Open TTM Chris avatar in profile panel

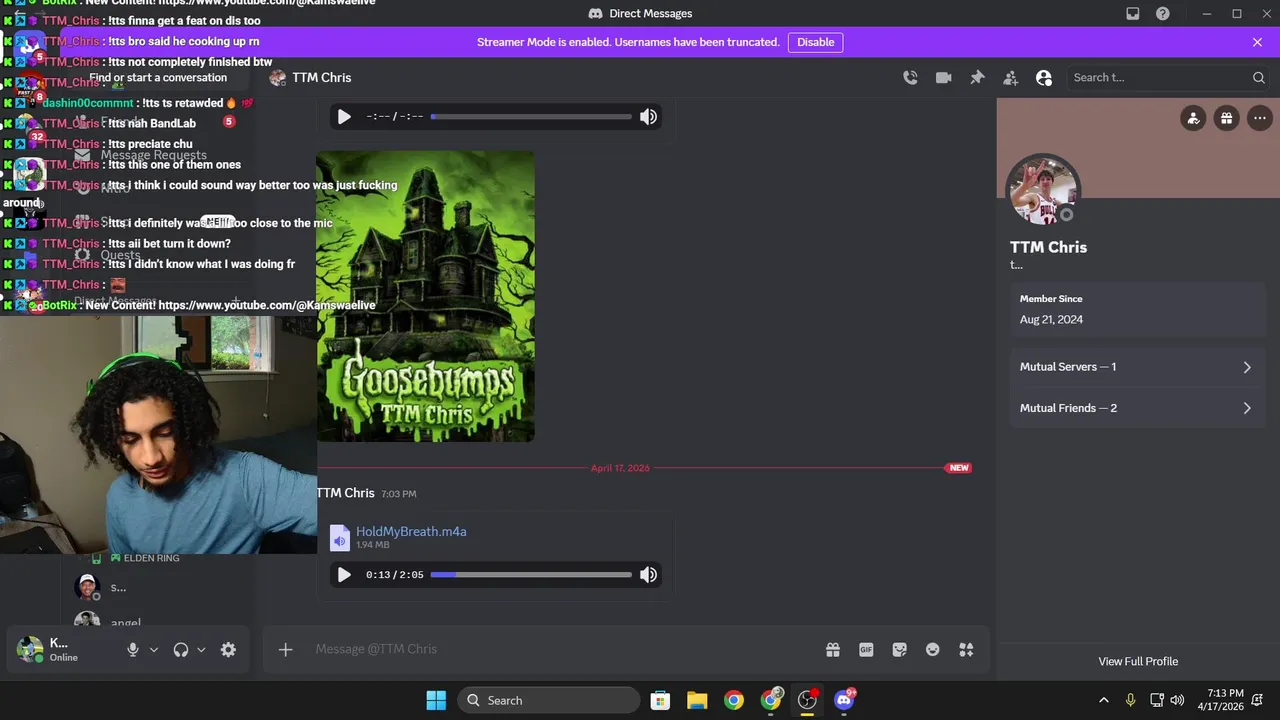click(x=1043, y=191)
